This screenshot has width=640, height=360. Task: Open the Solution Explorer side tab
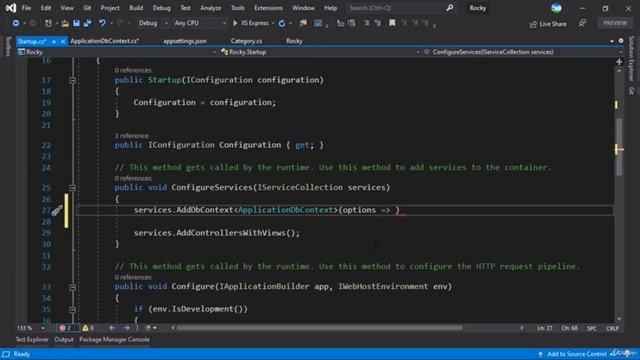click(x=632, y=58)
